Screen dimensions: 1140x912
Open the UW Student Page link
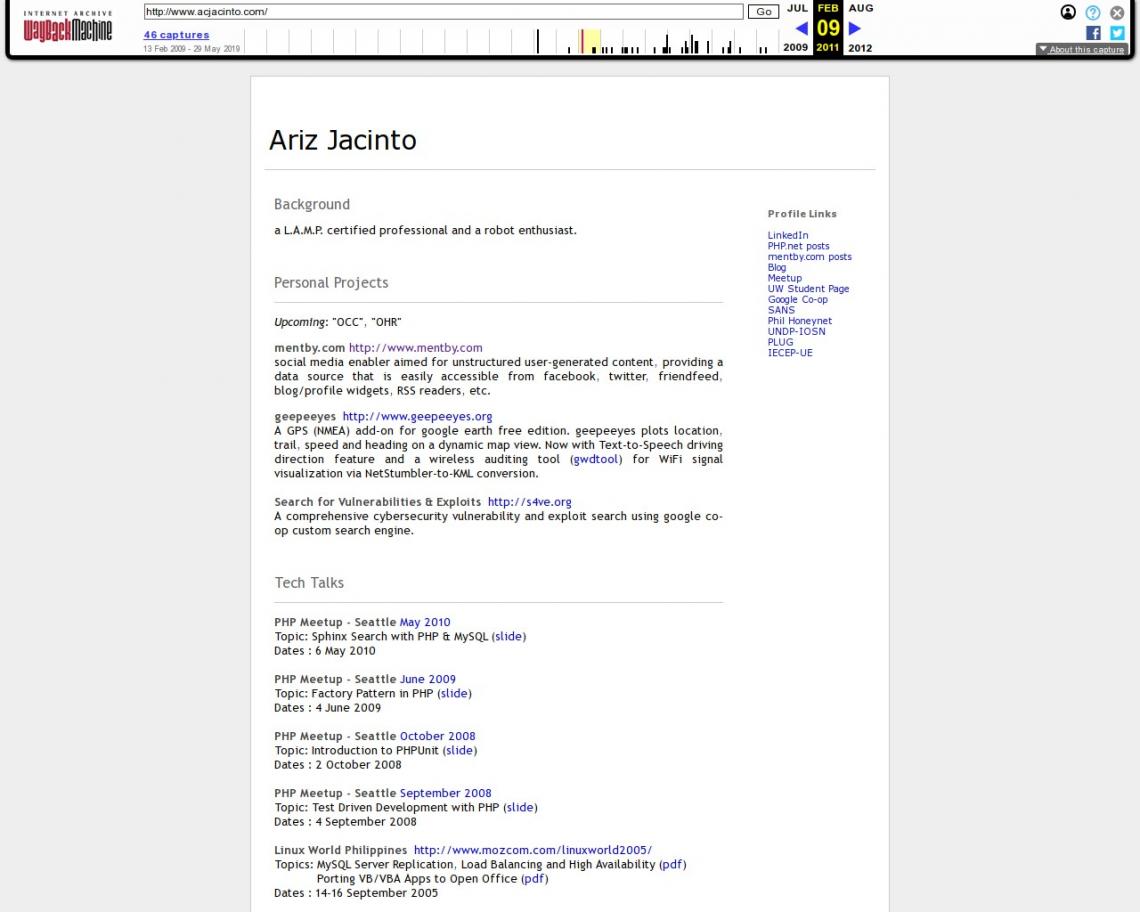[x=808, y=289]
